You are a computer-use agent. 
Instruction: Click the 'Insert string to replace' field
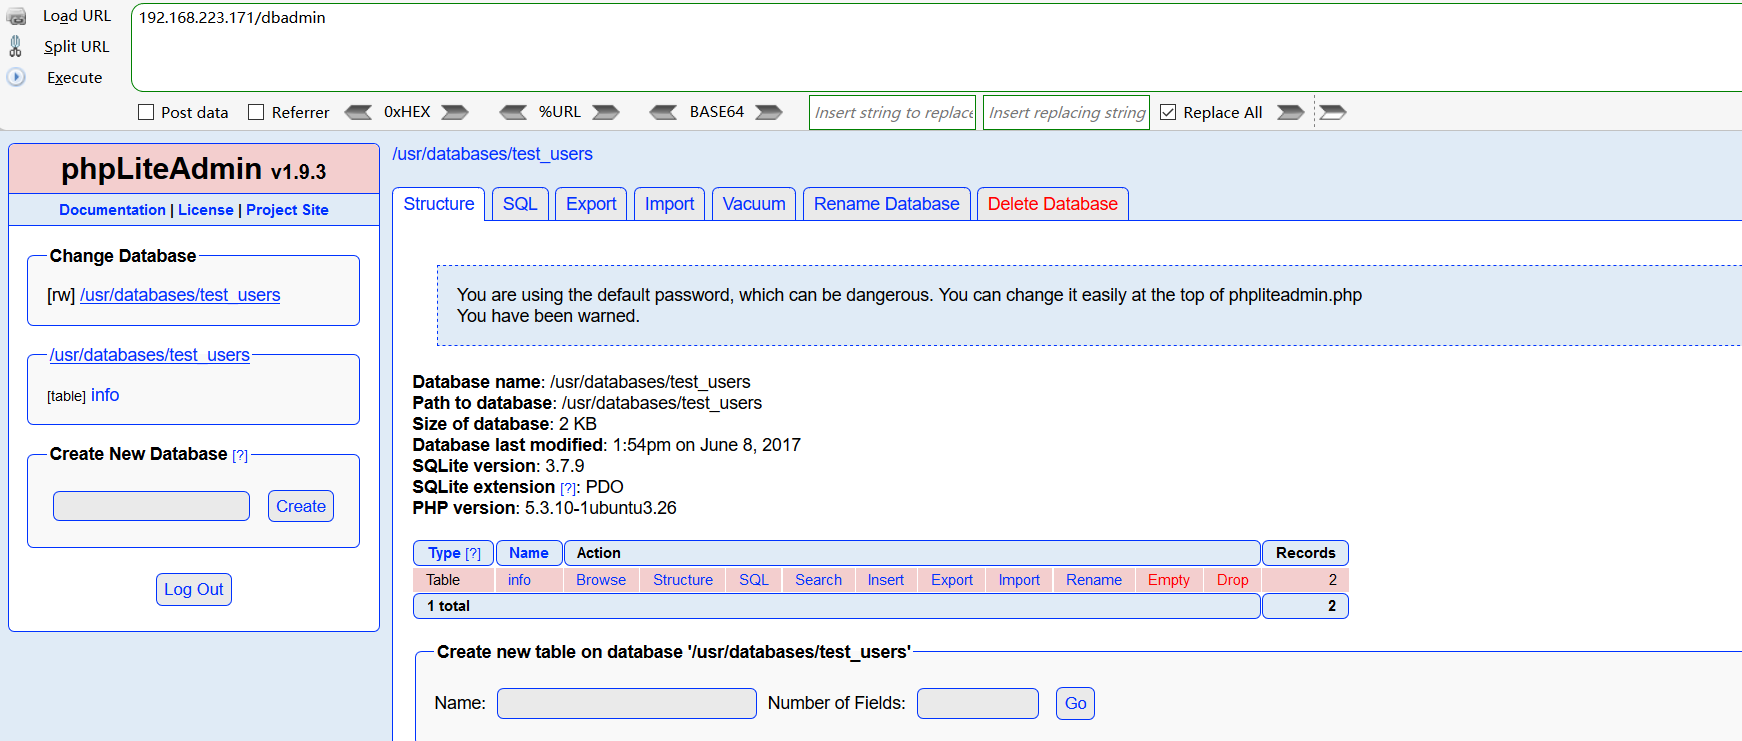click(x=892, y=112)
